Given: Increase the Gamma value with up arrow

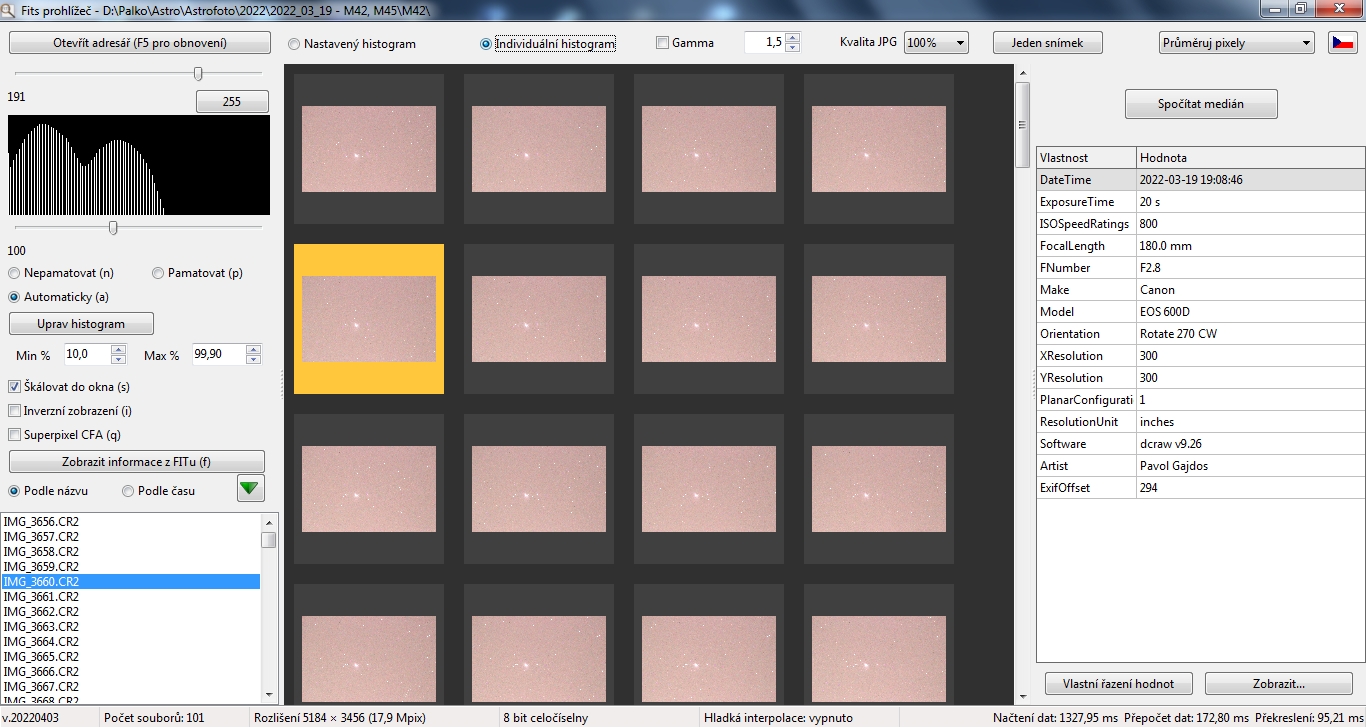Looking at the screenshot, I should tap(793, 39).
